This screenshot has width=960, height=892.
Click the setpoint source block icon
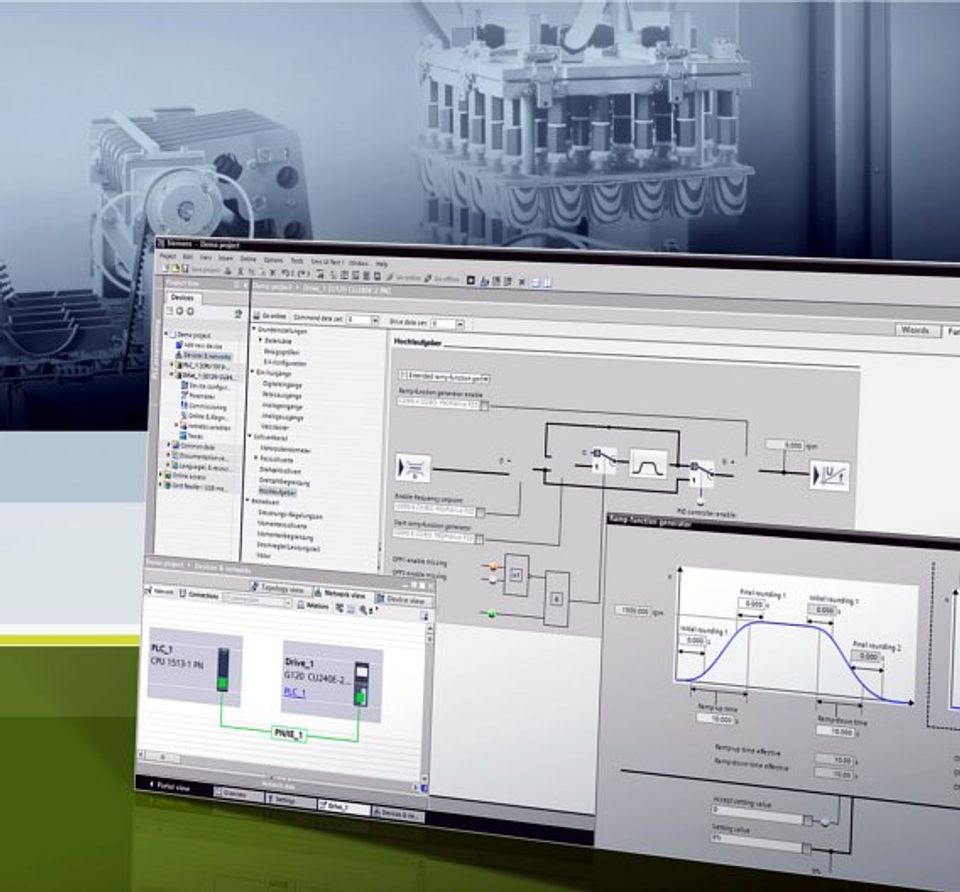click(x=413, y=467)
